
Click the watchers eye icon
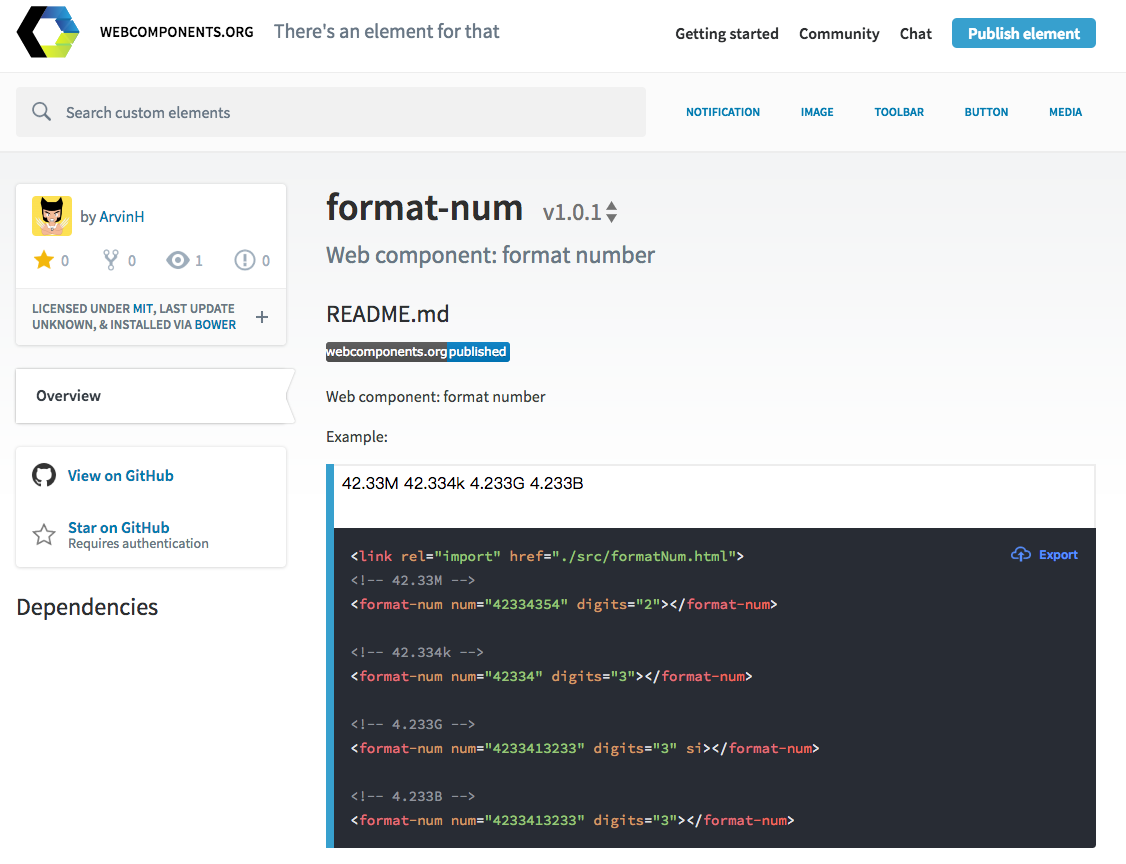coord(177,260)
